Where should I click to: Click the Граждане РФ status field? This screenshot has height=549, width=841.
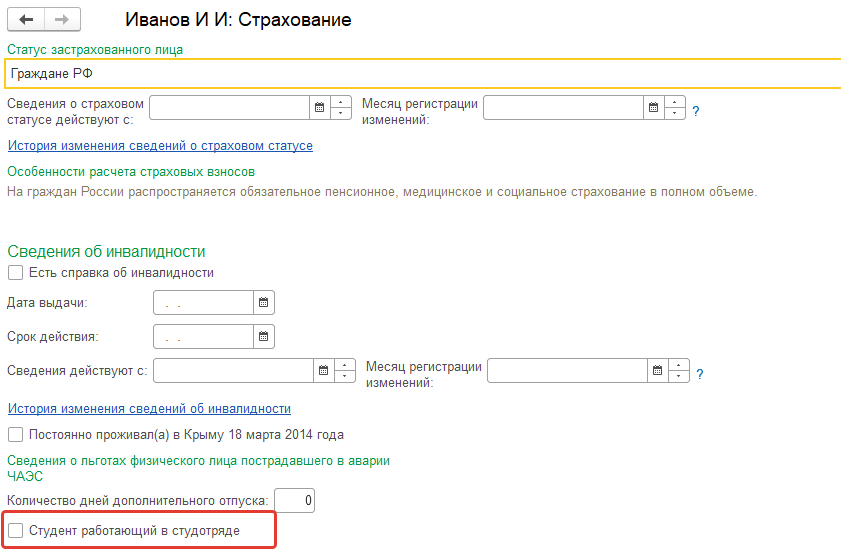423,73
